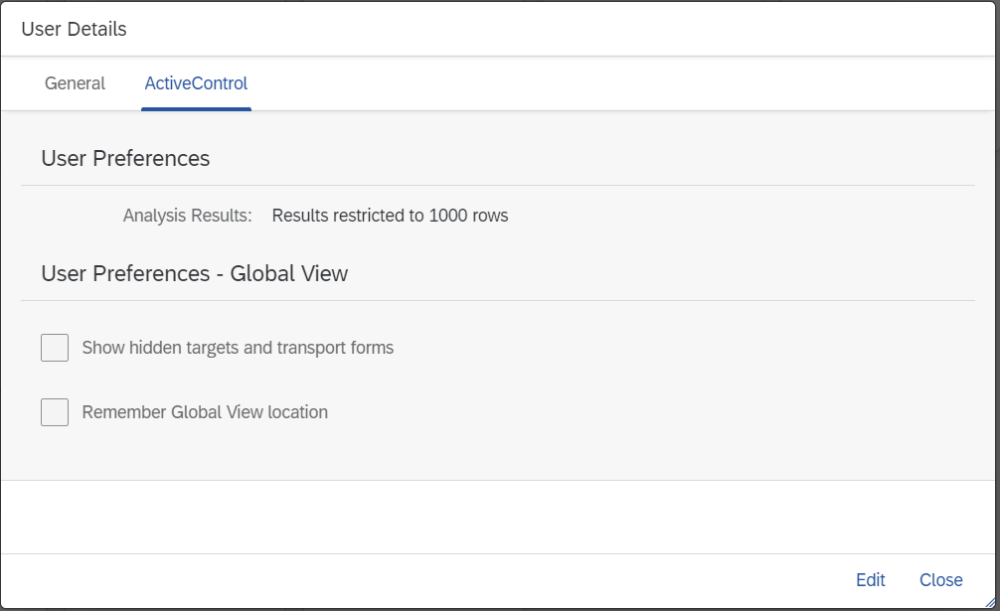Close the User Details dialog via Close link
This screenshot has width=1000, height=611.
[940, 580]
